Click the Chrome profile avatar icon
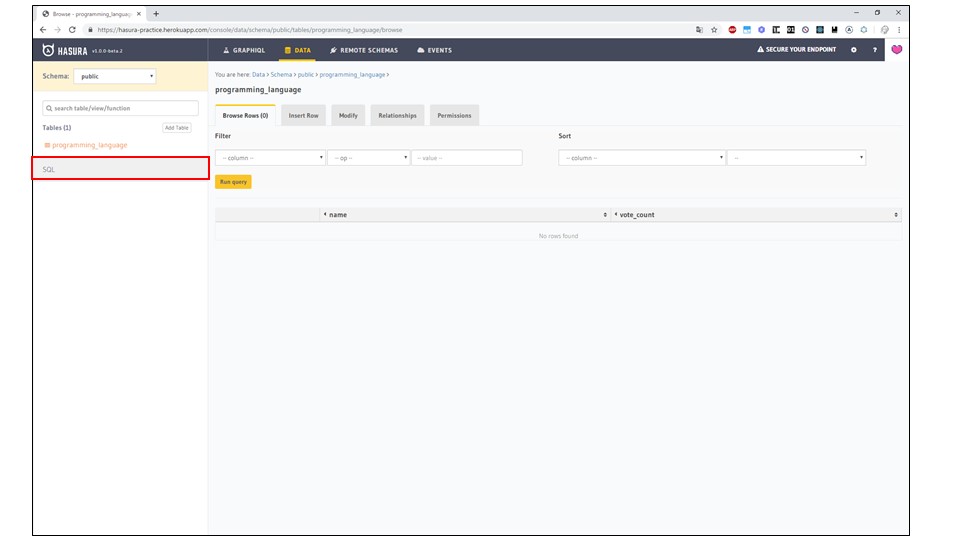 point(884,29)
